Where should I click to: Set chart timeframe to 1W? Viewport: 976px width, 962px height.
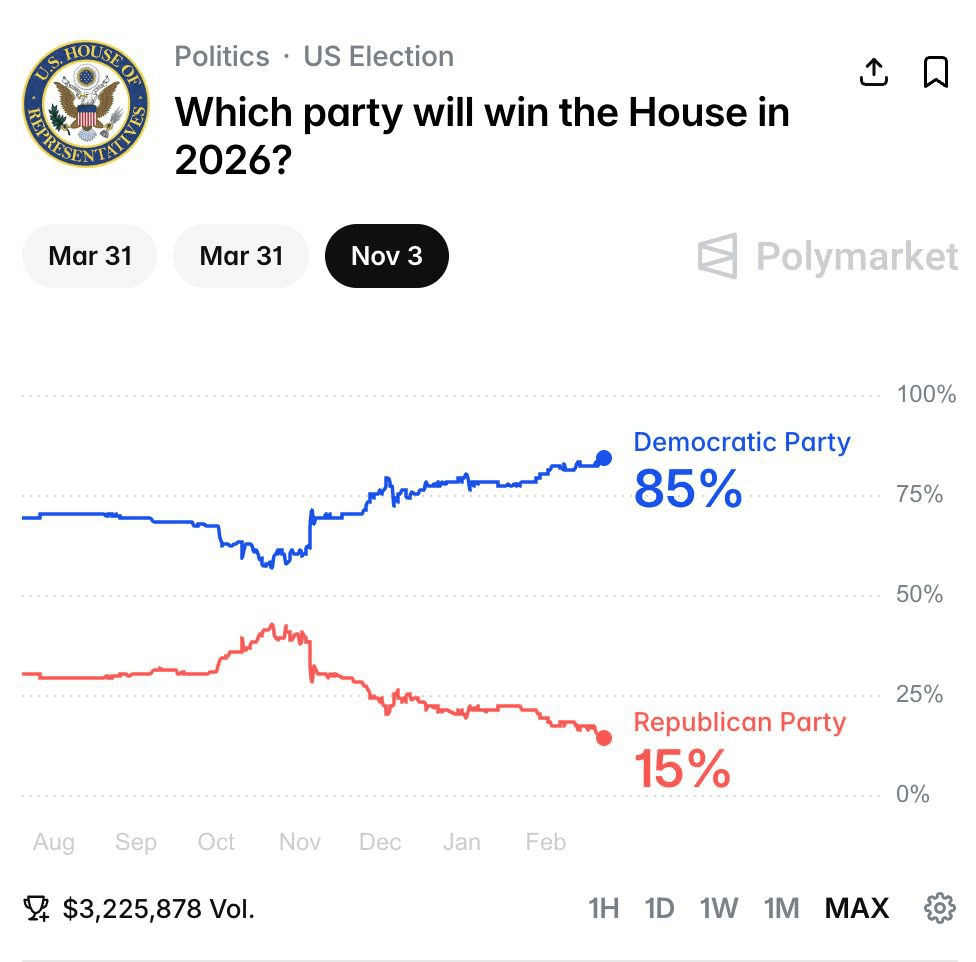(719, 908)
